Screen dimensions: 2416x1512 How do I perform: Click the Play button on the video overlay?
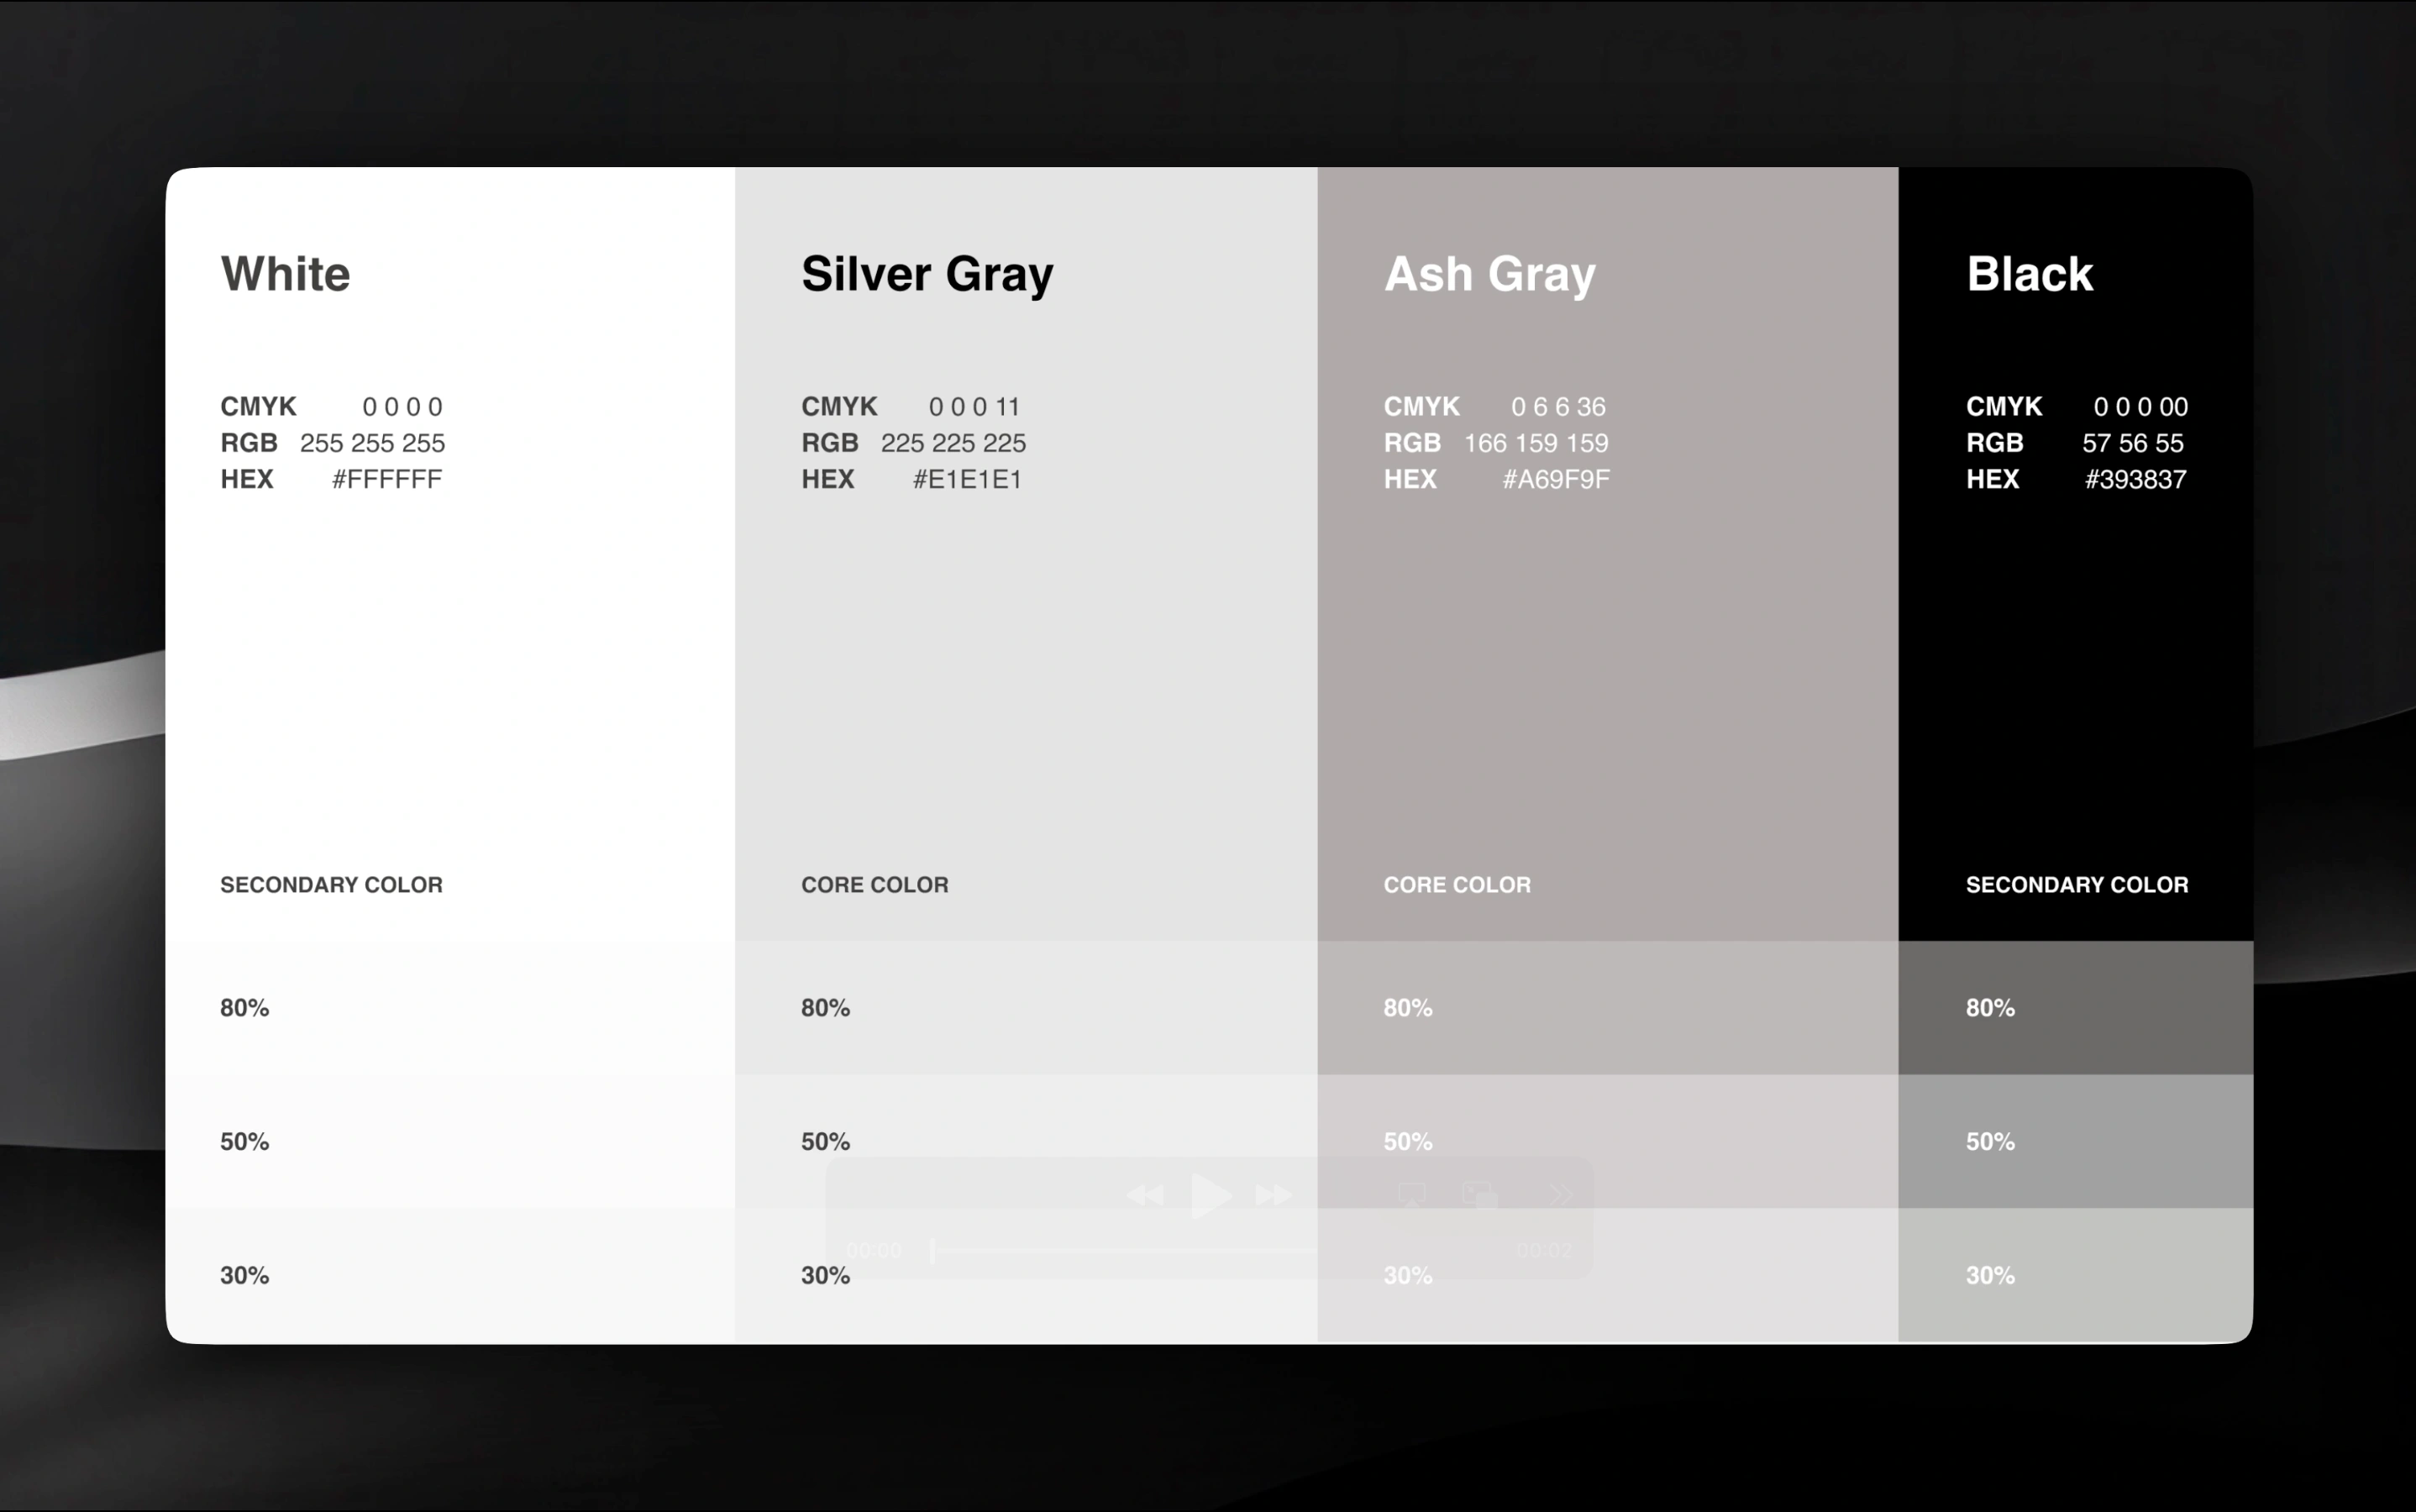(1210, 1193)
